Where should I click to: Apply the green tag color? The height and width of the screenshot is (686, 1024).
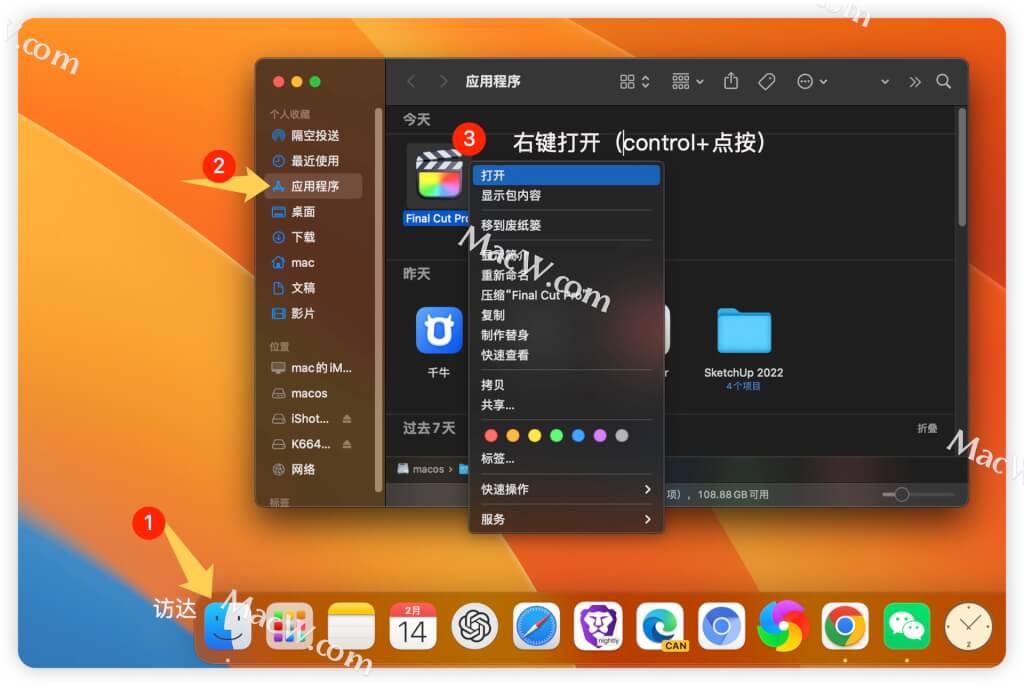coord(556,436)
